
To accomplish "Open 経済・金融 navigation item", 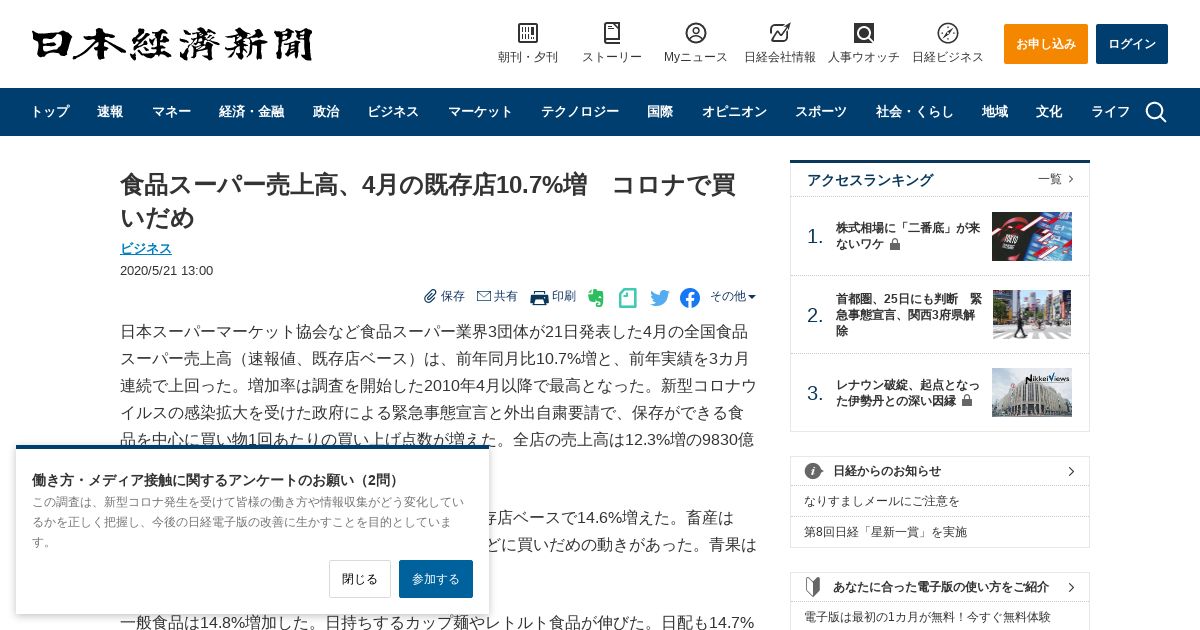I will pos(251,112).
